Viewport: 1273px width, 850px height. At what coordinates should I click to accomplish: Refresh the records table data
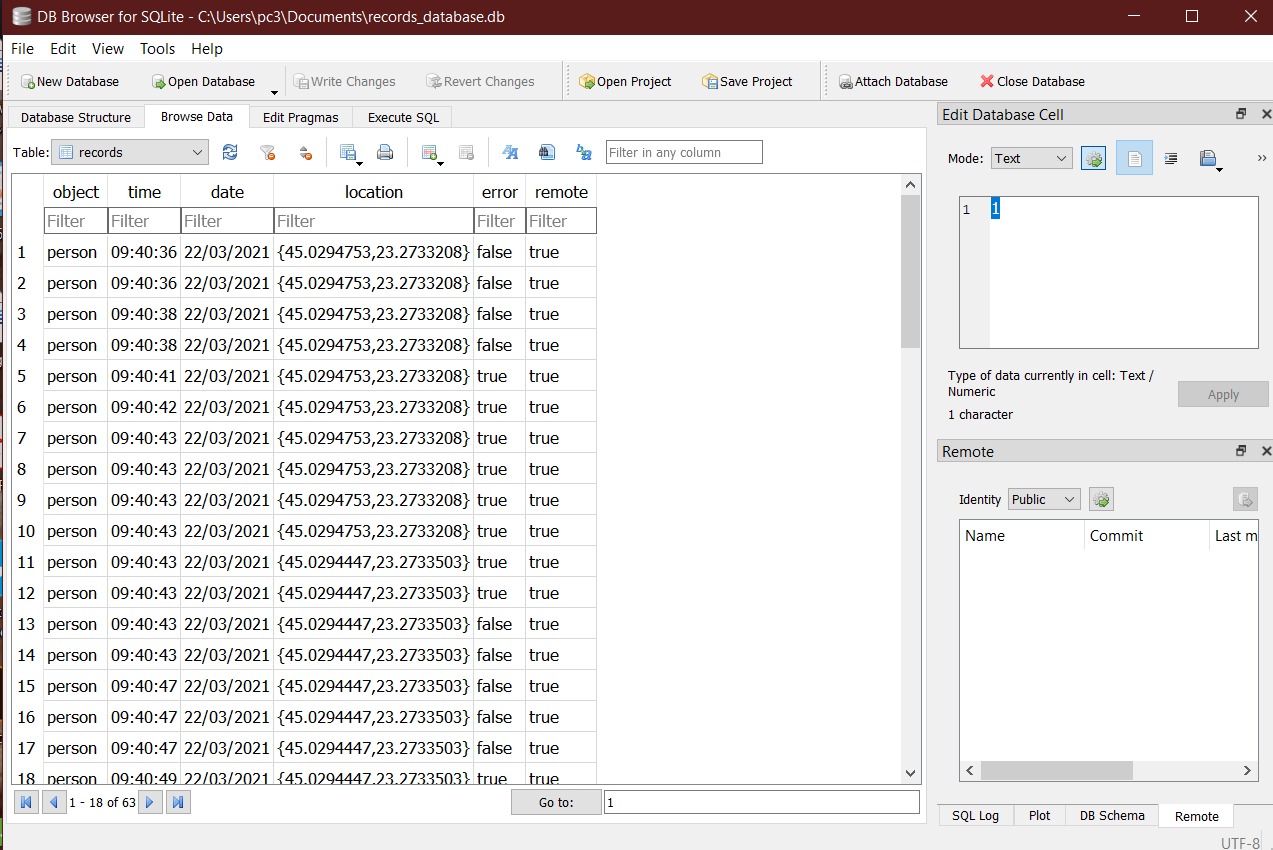click(230, 152)
